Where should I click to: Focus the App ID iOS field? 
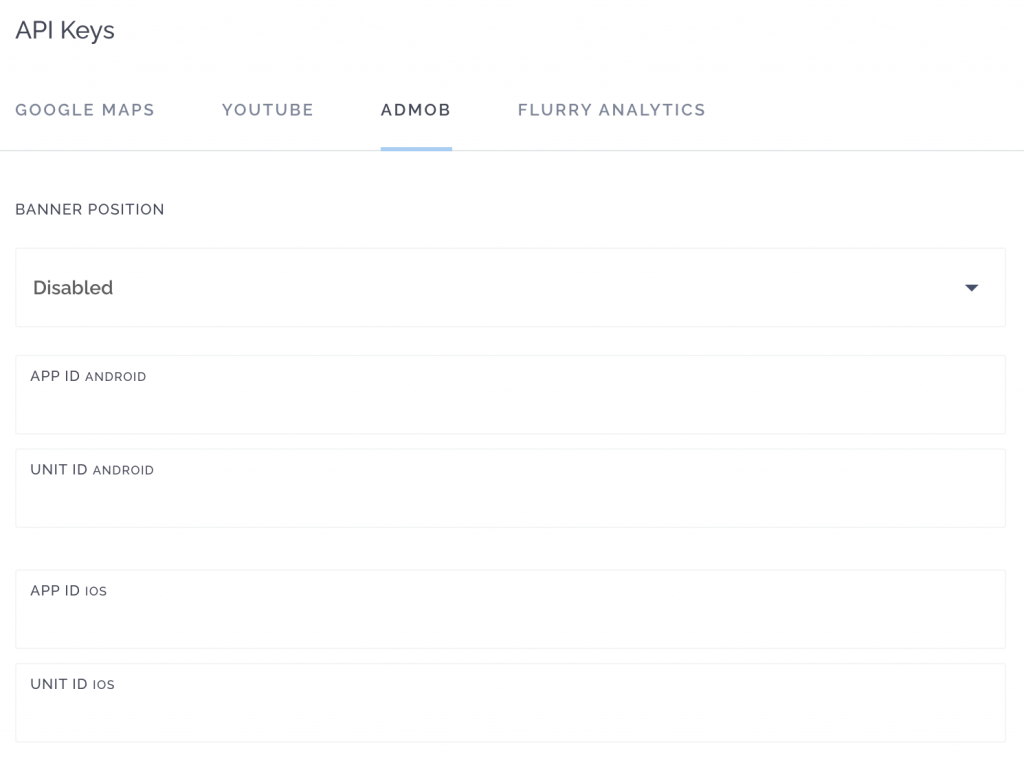click(x=510, y=609)
